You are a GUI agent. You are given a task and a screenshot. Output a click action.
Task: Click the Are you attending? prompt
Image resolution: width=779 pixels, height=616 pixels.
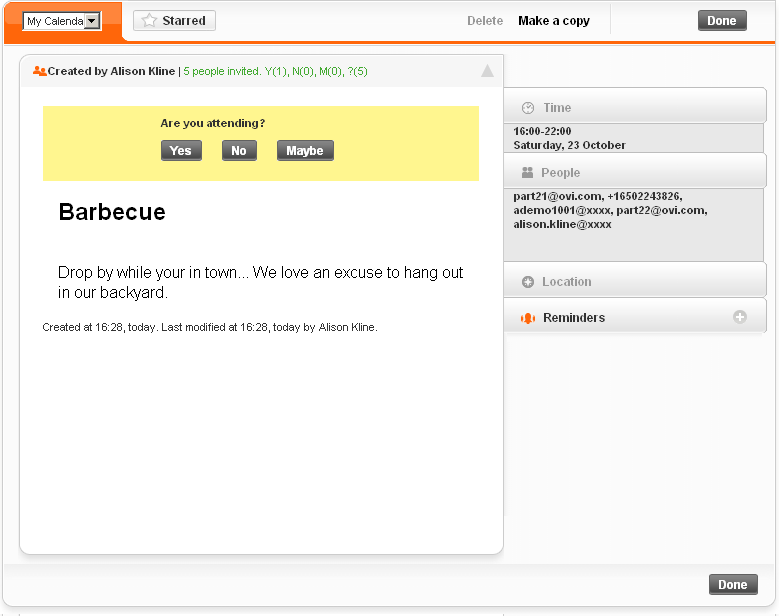click(213, 123)
